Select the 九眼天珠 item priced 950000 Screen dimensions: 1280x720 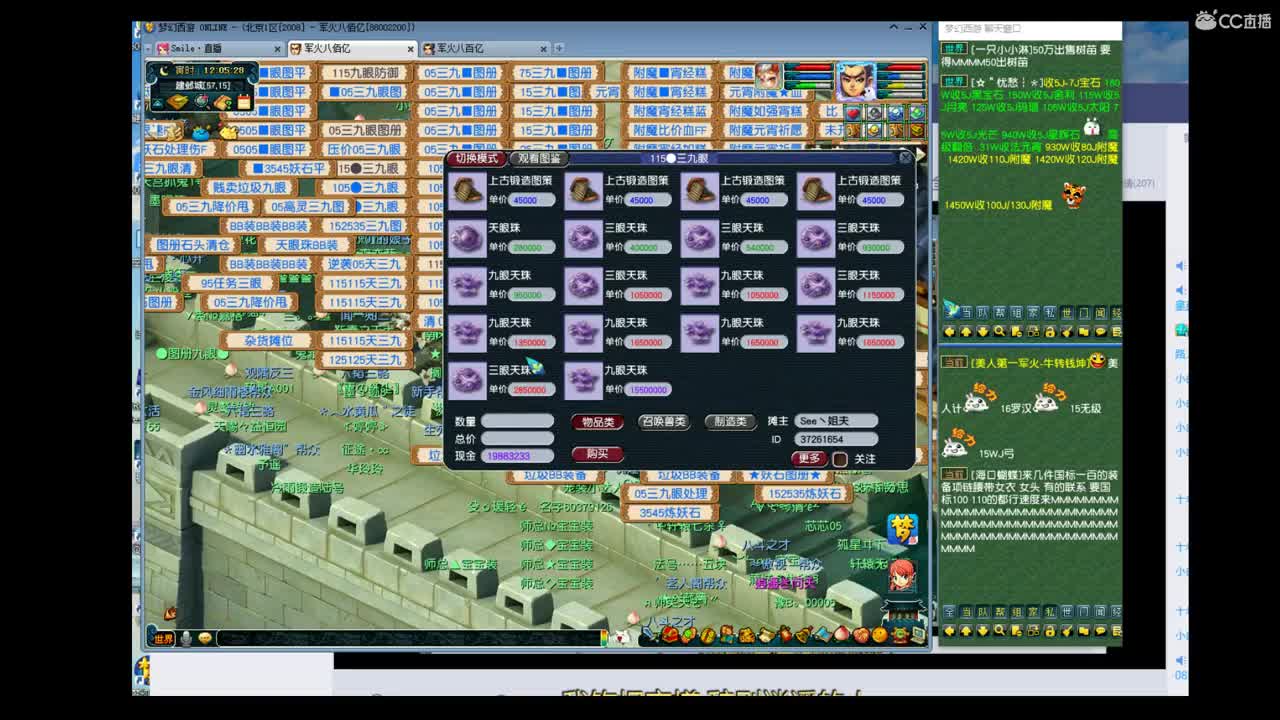[467, 285]
